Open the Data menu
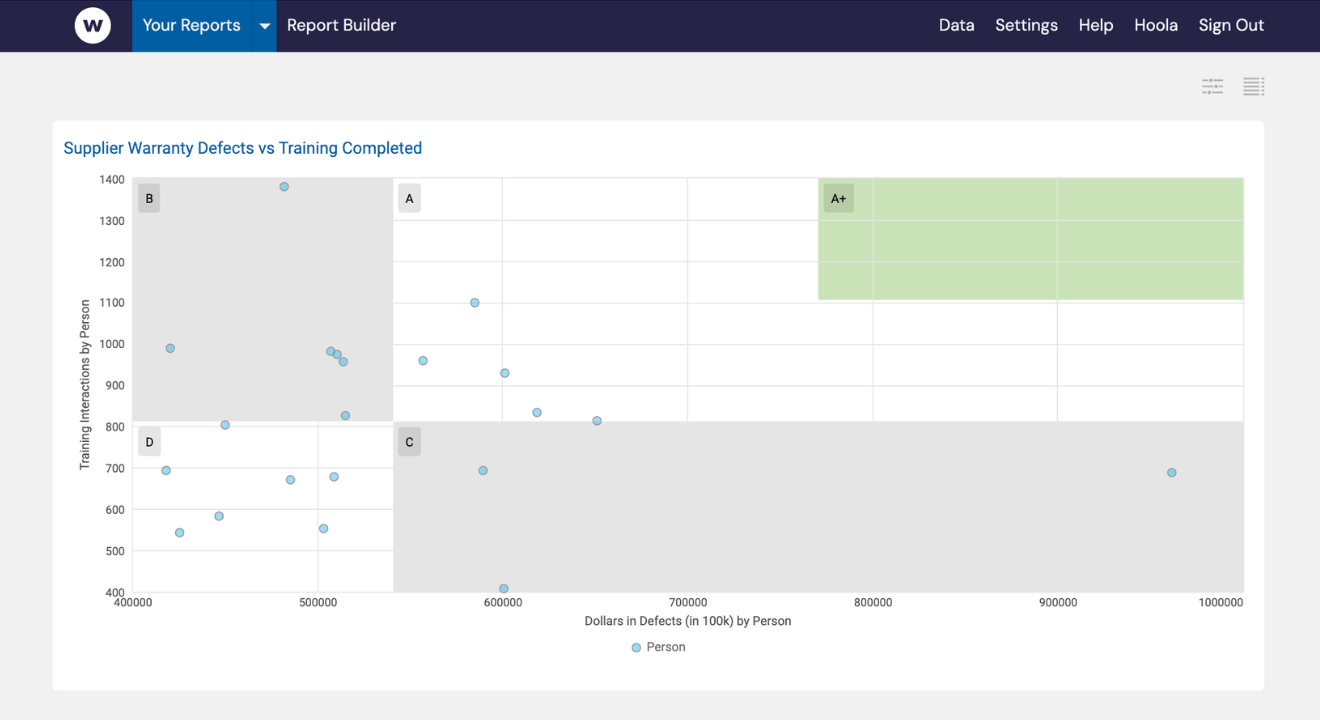The image size is (1320, 720). [956, 25]
